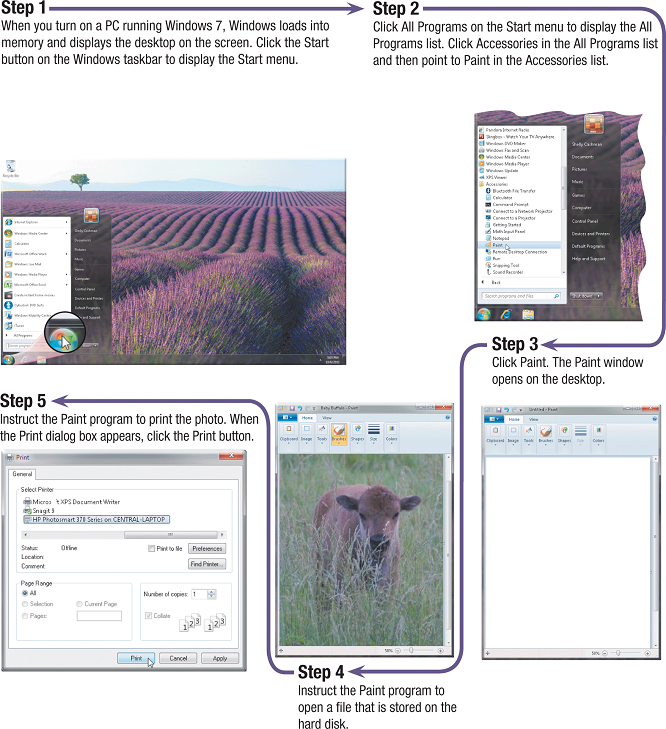Click the Help icon in the Baby Buffalo Paint window
This screenshot has height=729, width=666.
(447, 418)
